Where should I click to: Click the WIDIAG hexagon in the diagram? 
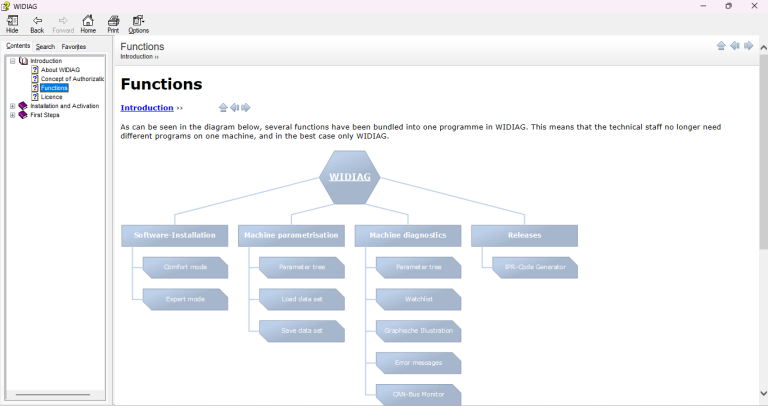pos(350,177)
